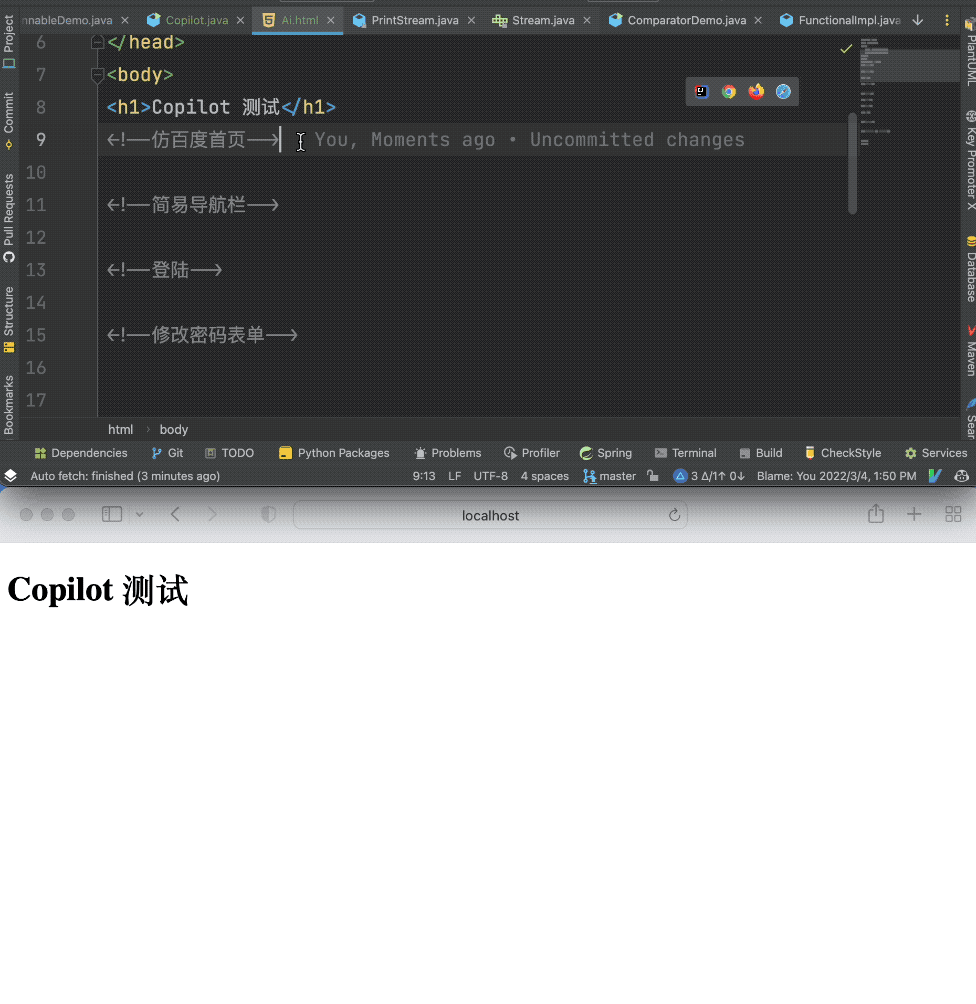Open the Structure tool window
The height and width of the screenshot is (1004, 976).
(9, 319)
